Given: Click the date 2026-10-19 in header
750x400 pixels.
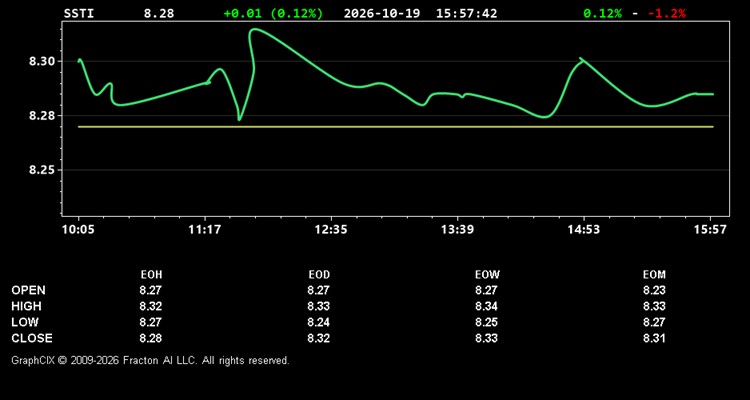Looking at the screenshot, I should pos(382,13).
